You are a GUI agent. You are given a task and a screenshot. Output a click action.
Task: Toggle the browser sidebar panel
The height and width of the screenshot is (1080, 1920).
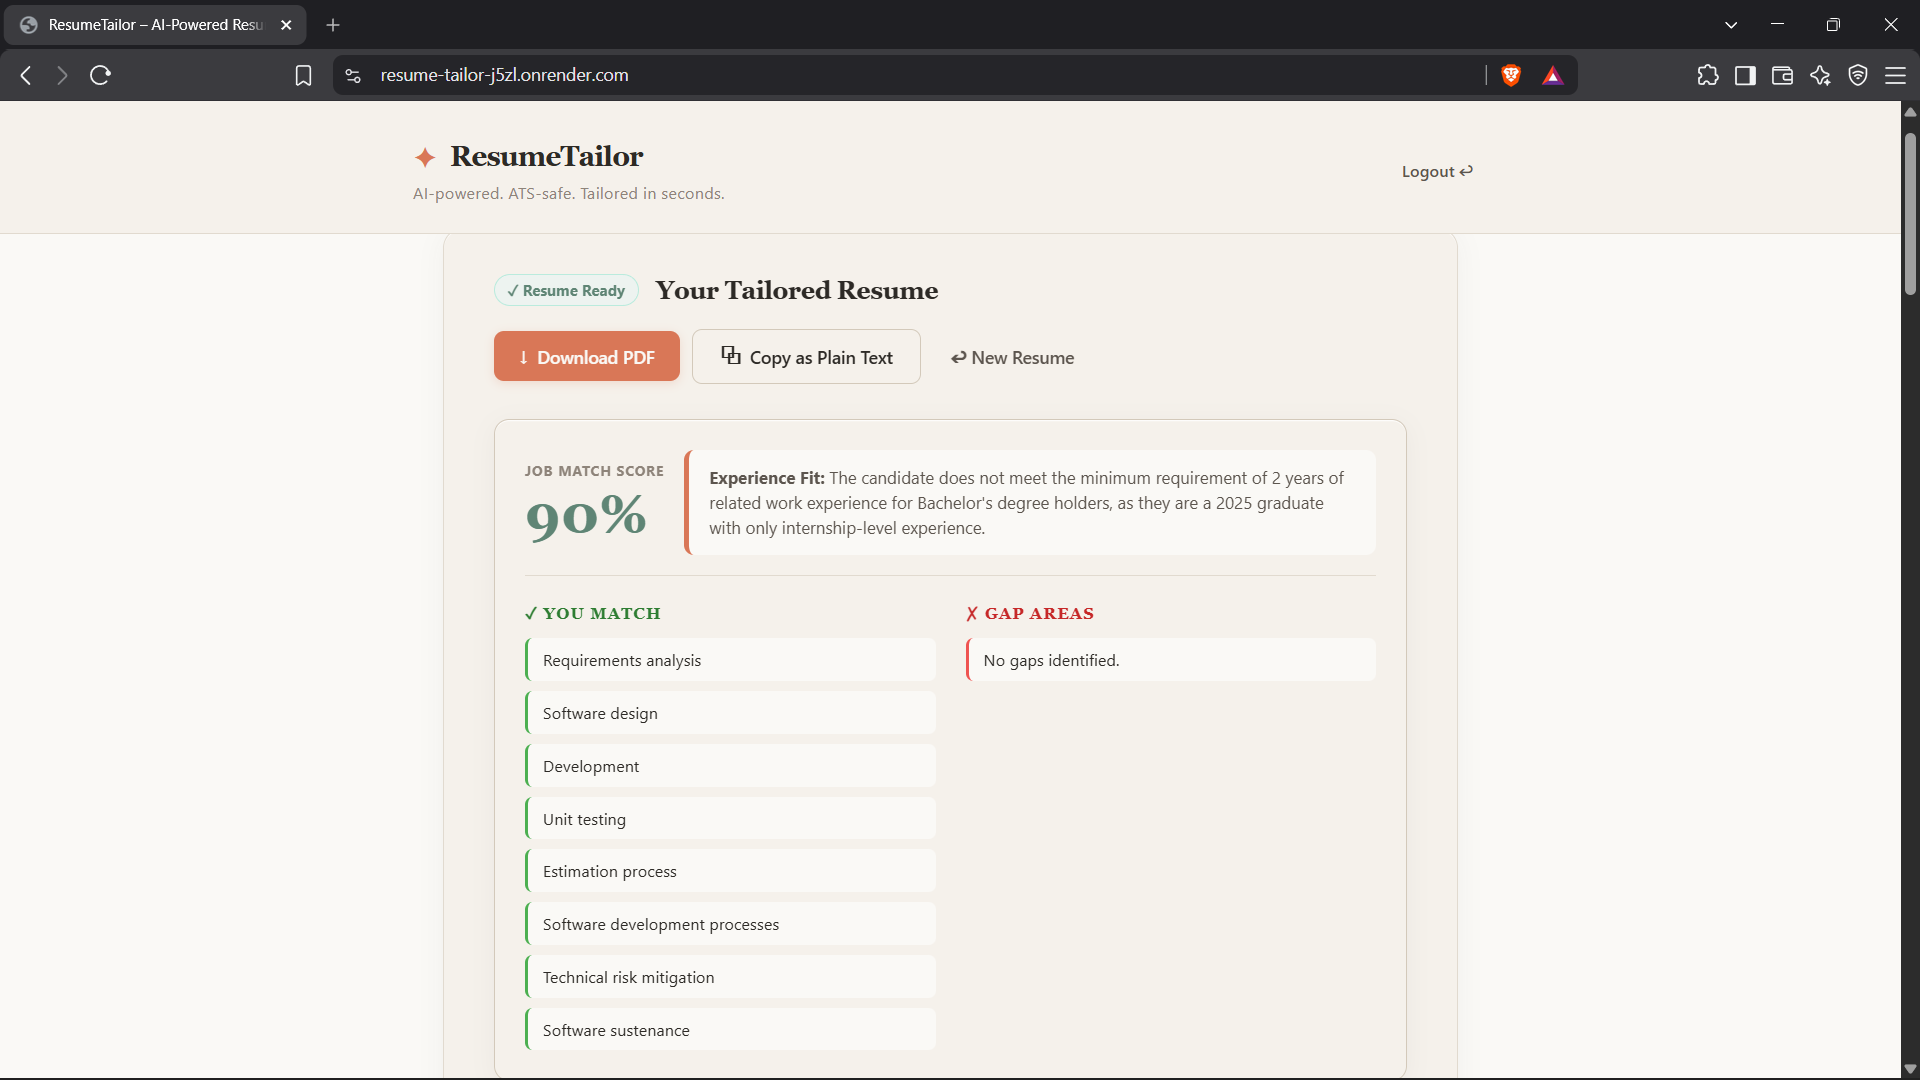[x=1745, y=75]
